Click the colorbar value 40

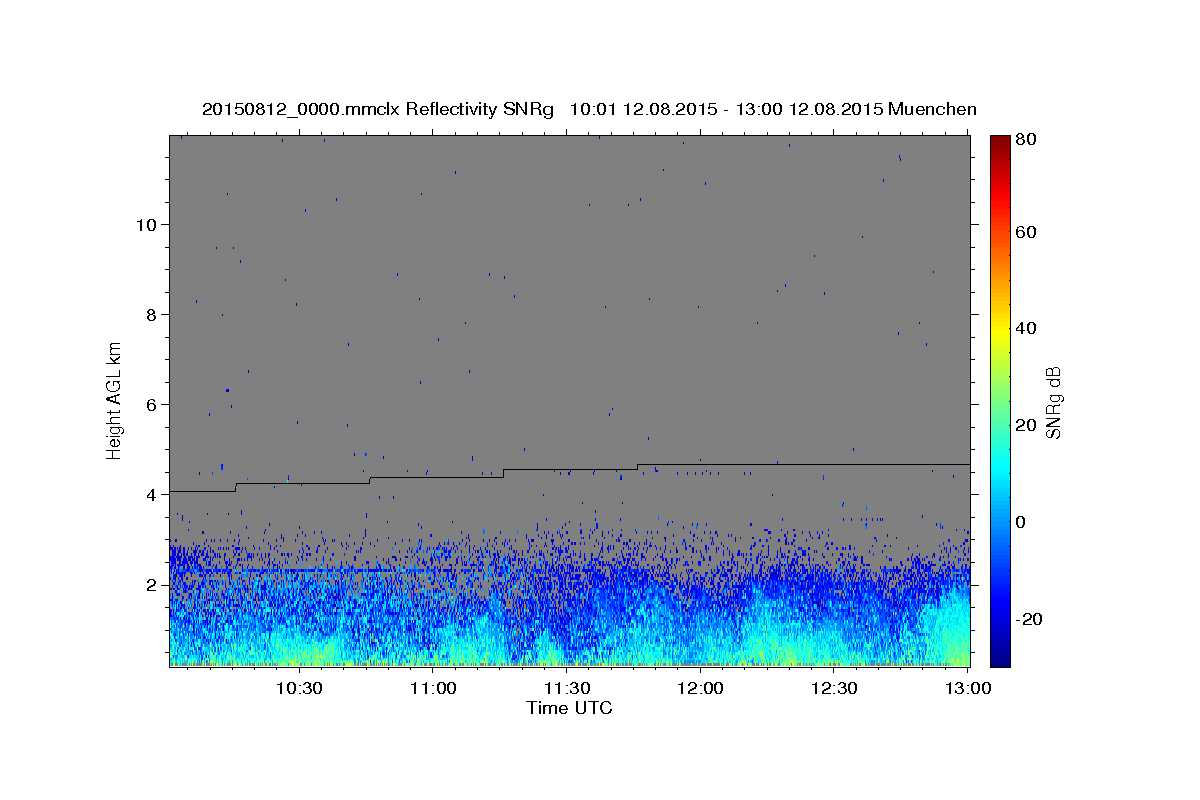1025,328
